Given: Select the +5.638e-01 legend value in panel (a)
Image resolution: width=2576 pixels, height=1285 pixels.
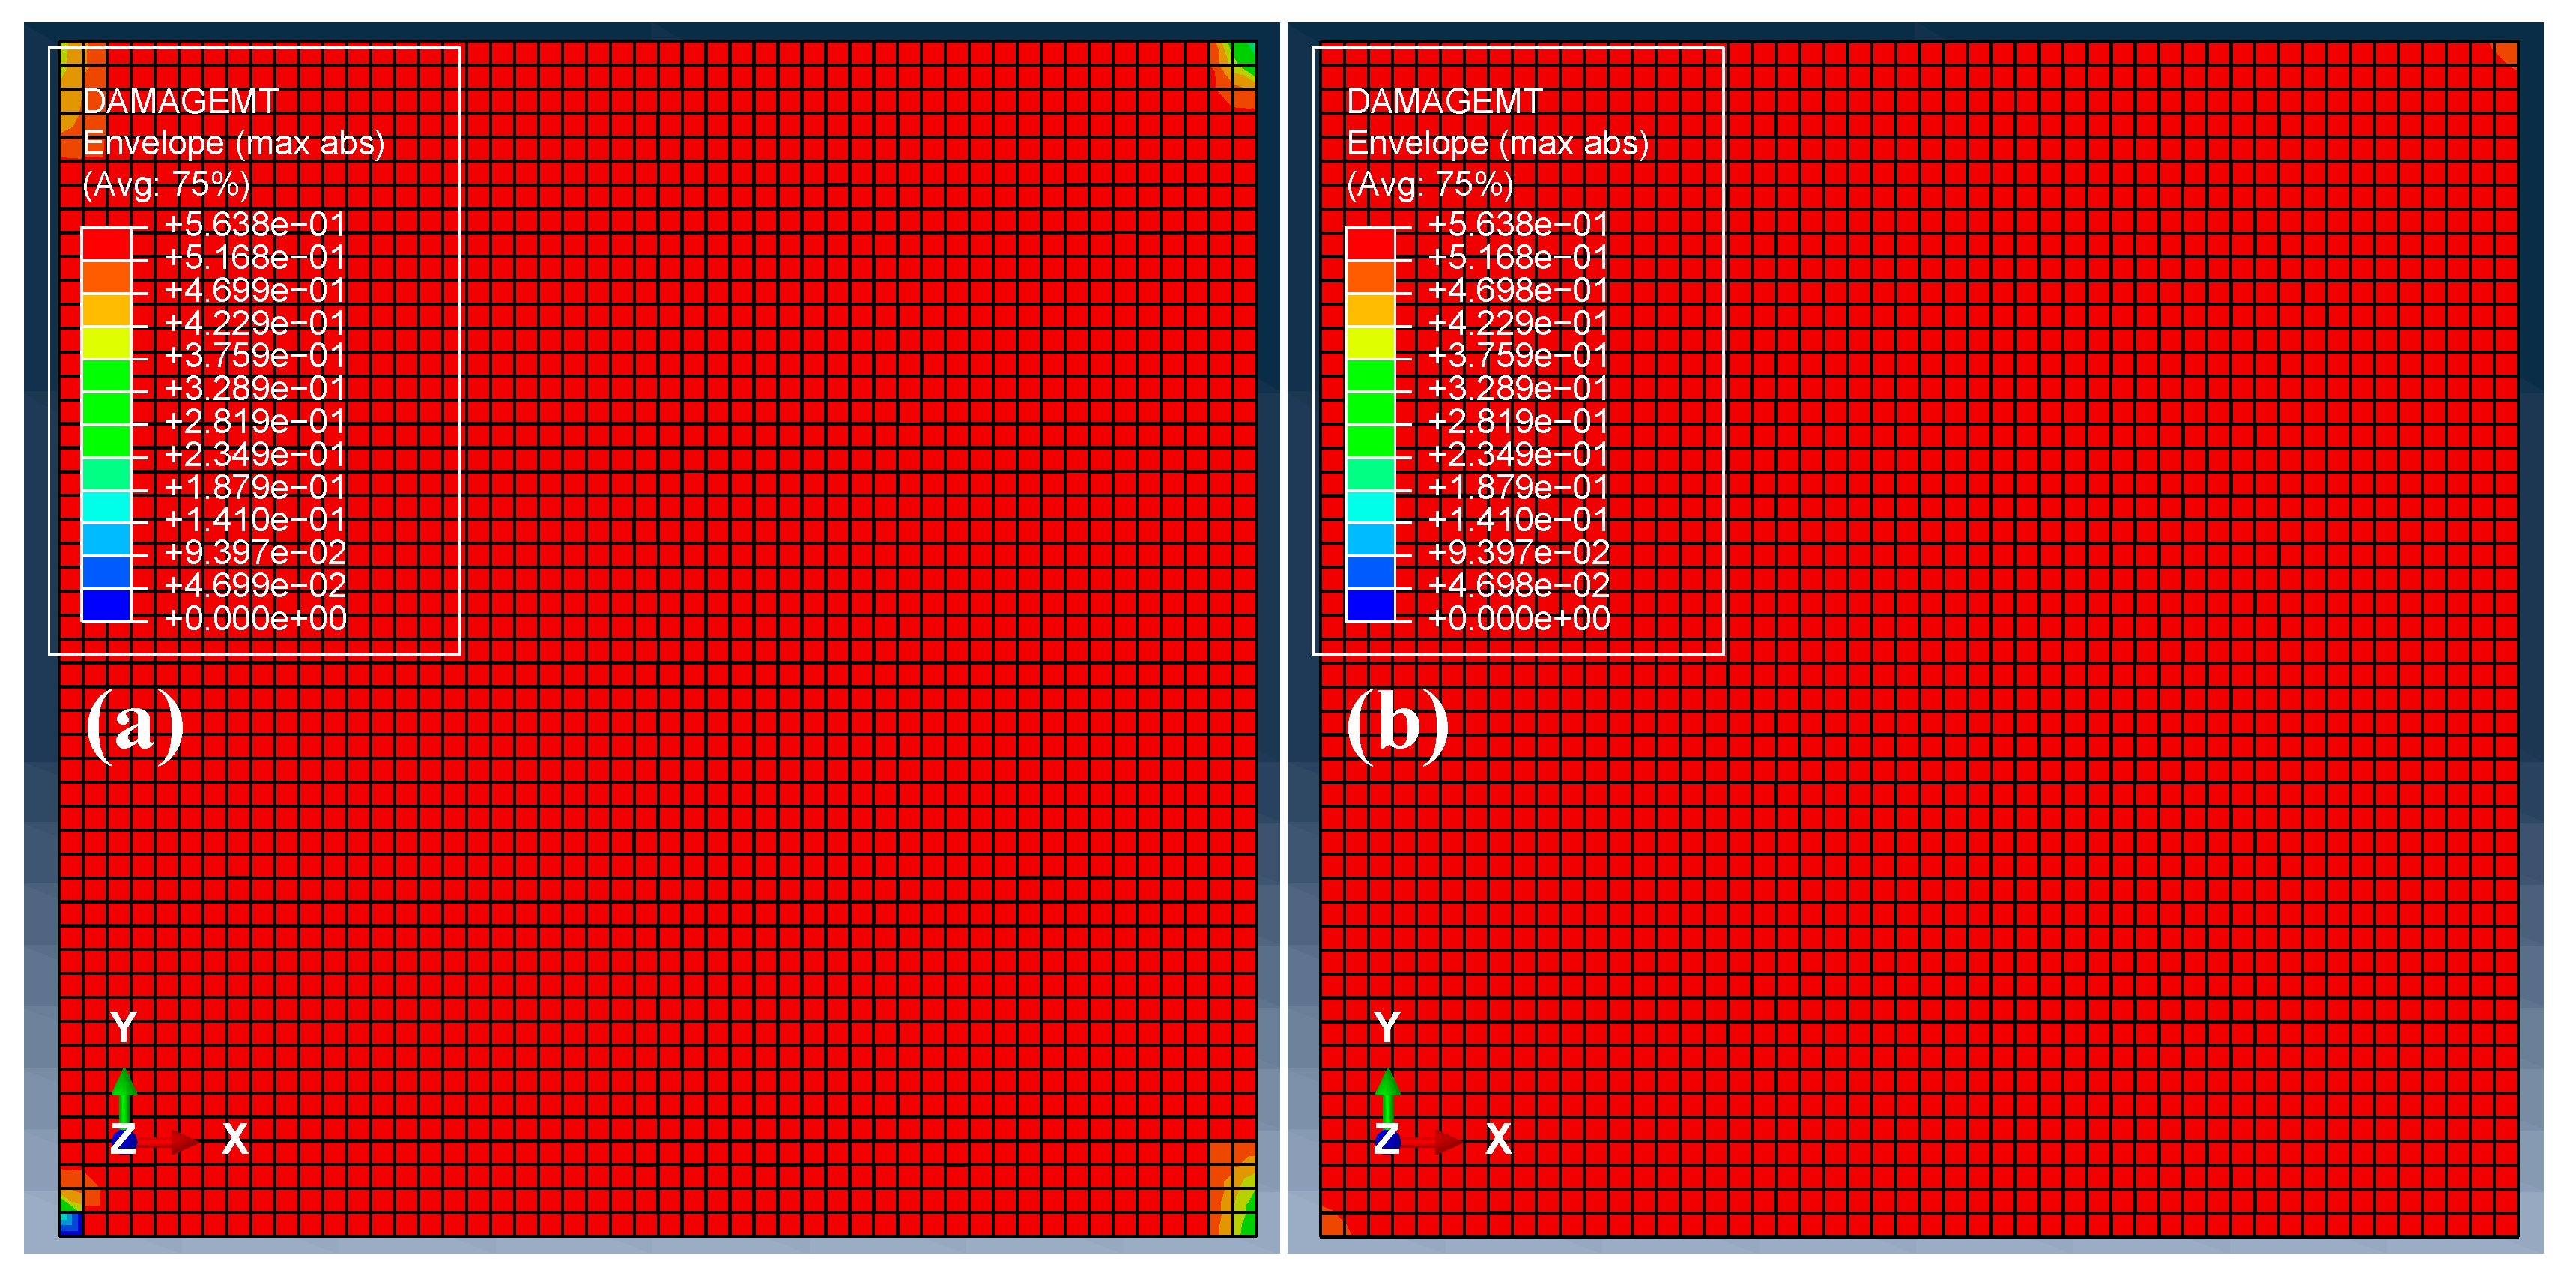Looking at the screenshot, I should [x=254, y=224].
